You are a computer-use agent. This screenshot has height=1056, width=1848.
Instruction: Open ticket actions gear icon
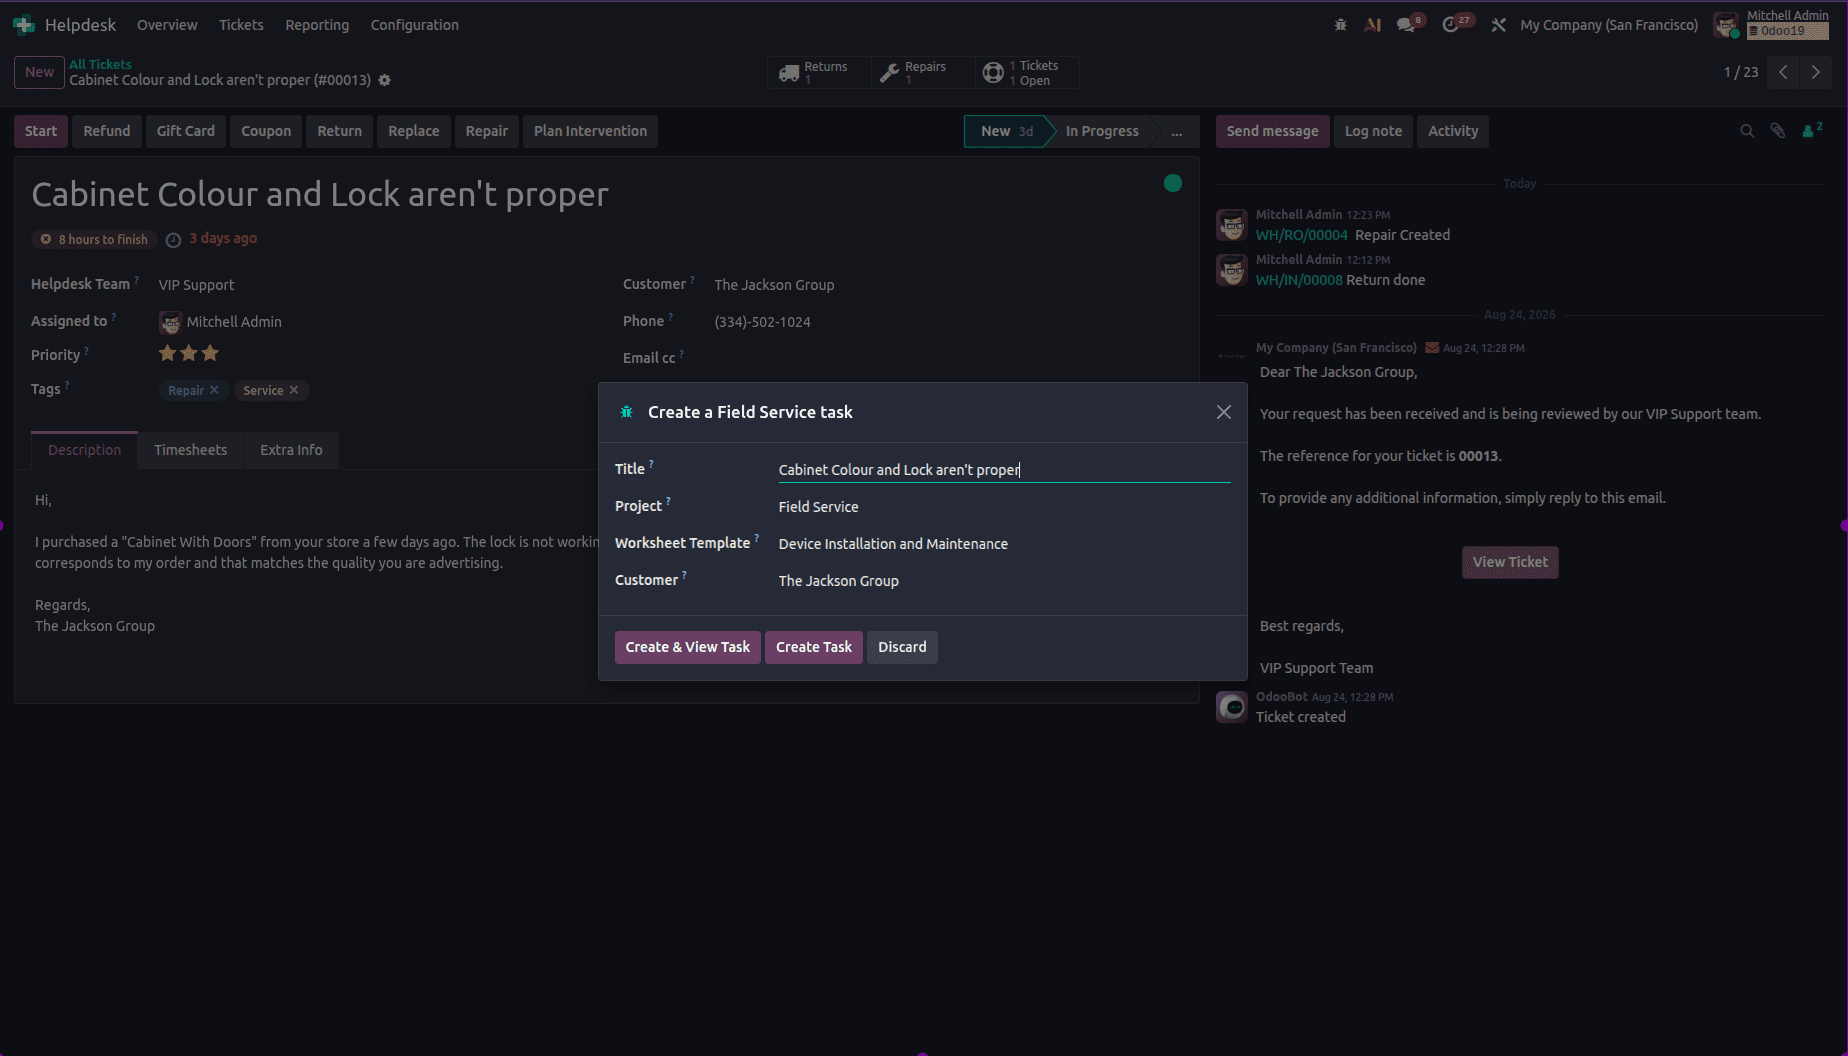coord(384,80)
